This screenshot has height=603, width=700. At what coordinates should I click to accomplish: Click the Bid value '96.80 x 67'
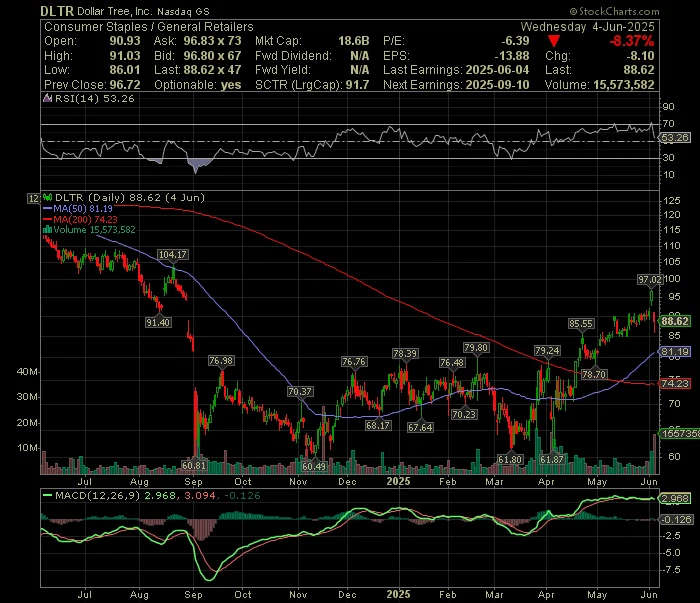tap(212, 56)
